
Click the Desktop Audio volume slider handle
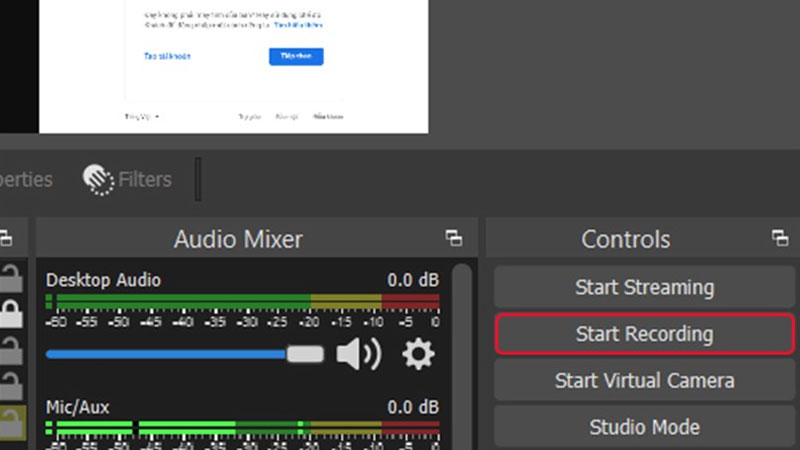[x=305, y=354]
